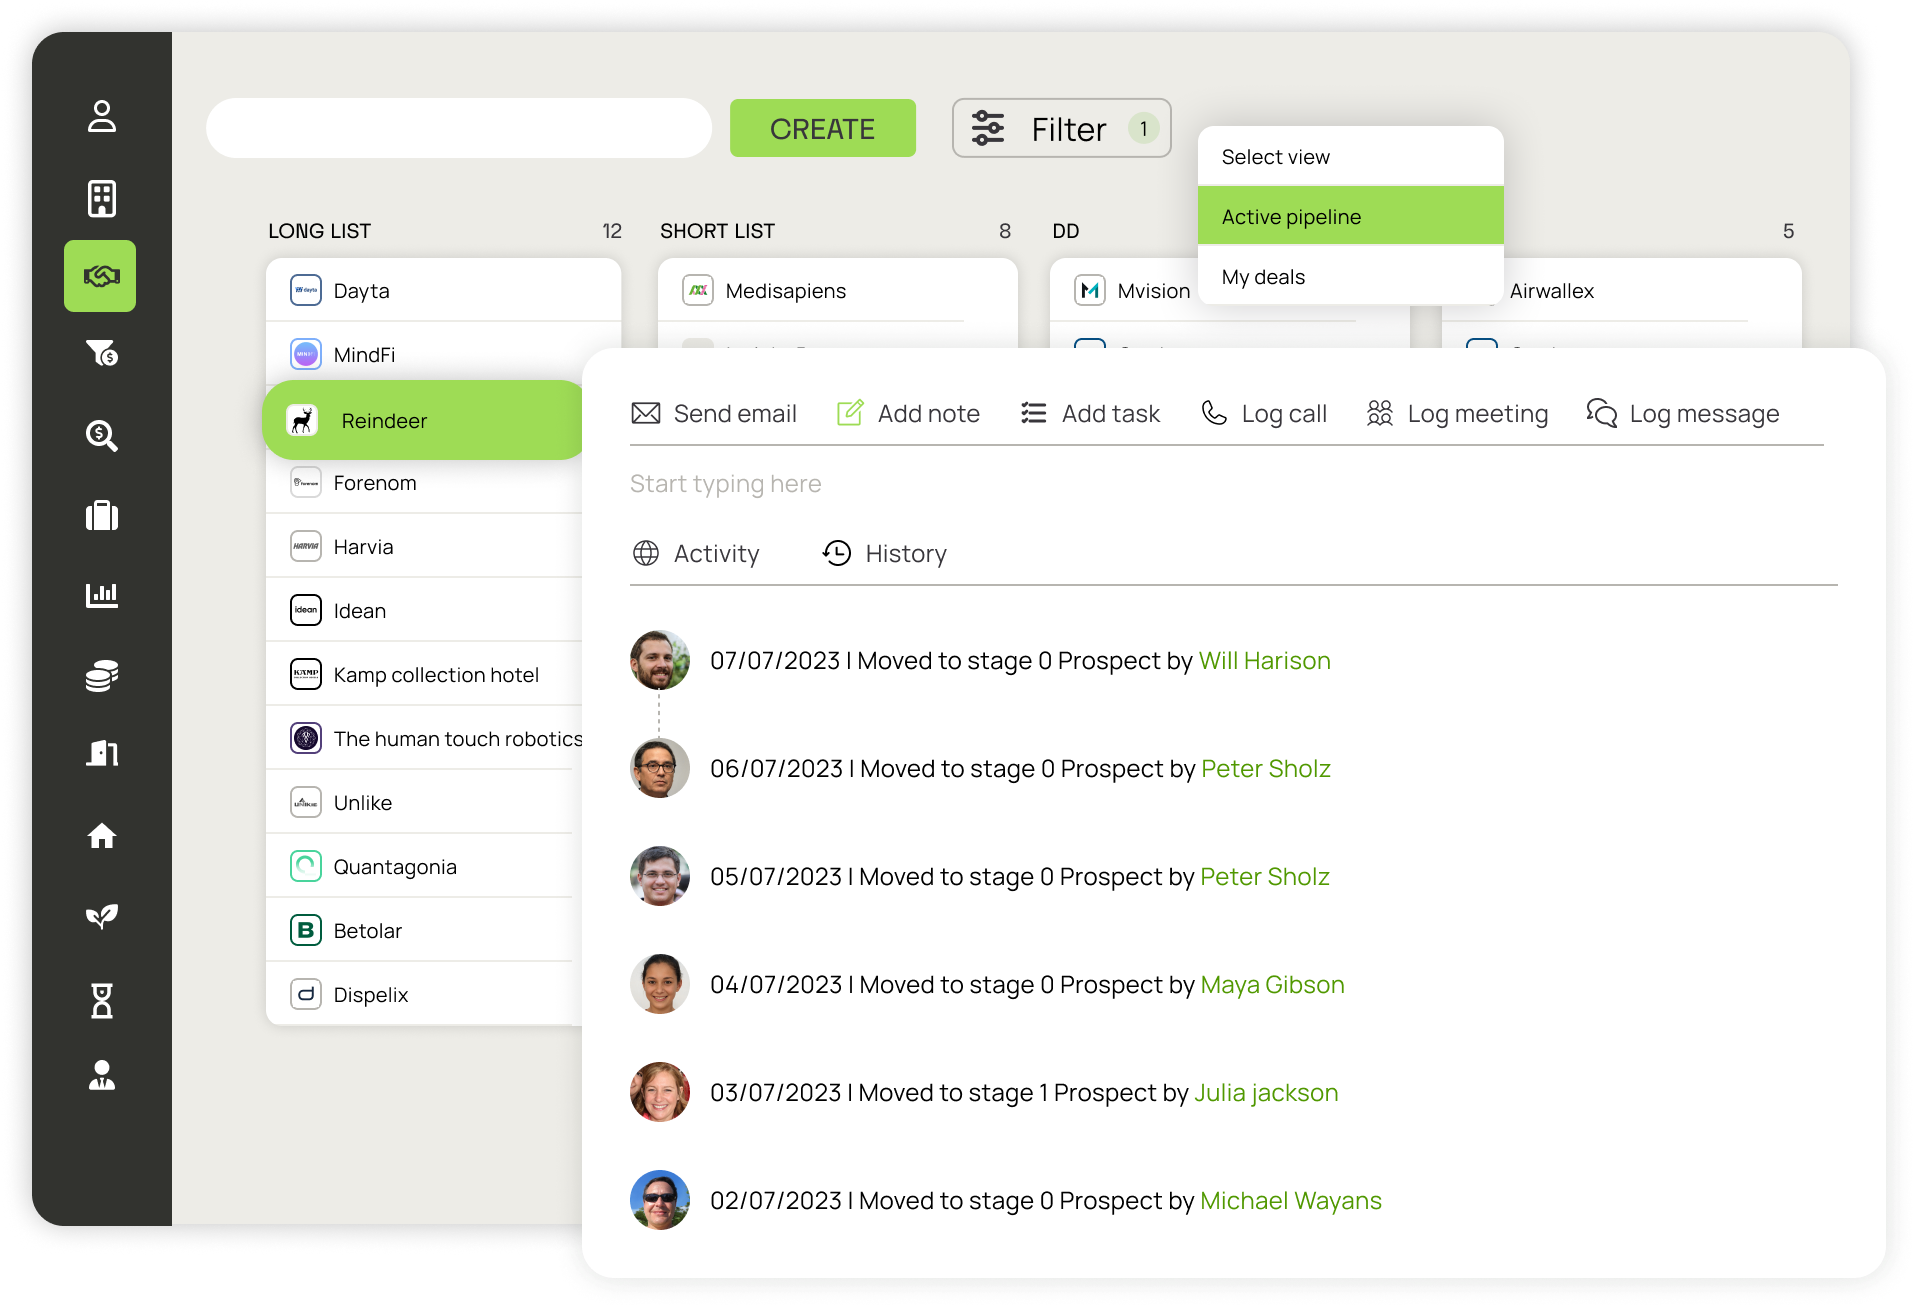Select the handshake deals icon in sidebar
The image size is (1918, 1310).
100,276
